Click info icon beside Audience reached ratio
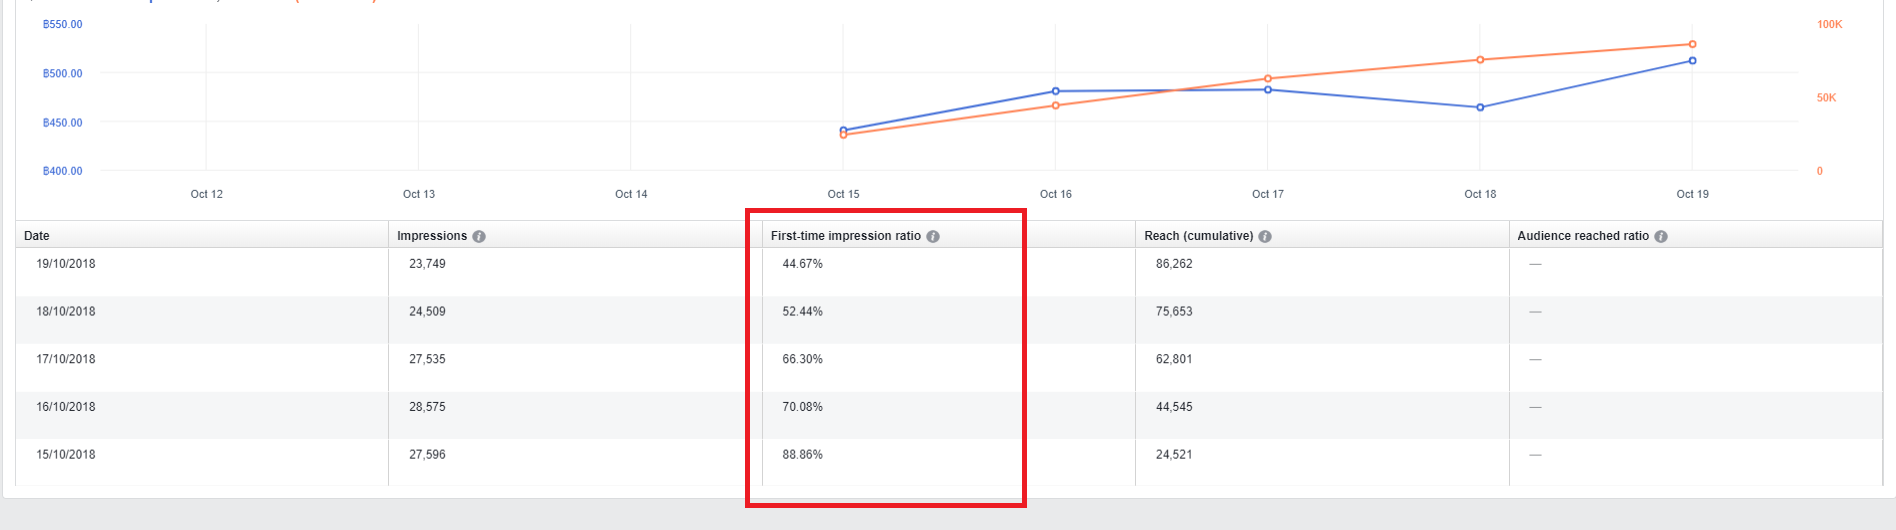This screenshot has width=1896, height=530. click(1661, 236)
